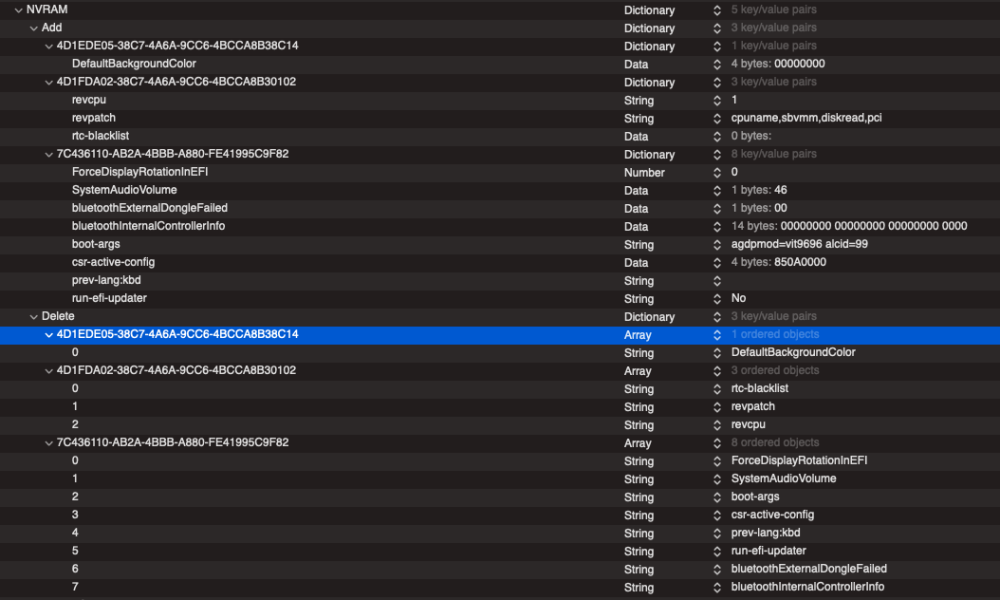Select SystemAudioVolume key under Add
Image resolution: width=1000 pixels, height=600 pixels.
point(124,190)
